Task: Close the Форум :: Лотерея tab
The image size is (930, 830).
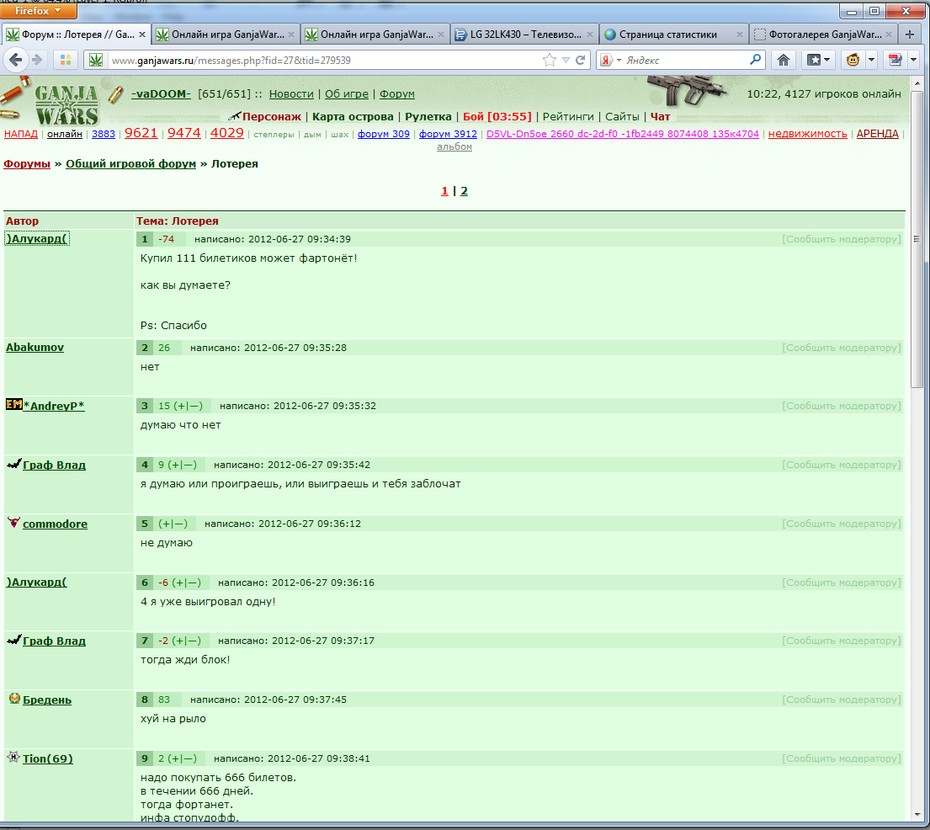Action: [142, 35]
